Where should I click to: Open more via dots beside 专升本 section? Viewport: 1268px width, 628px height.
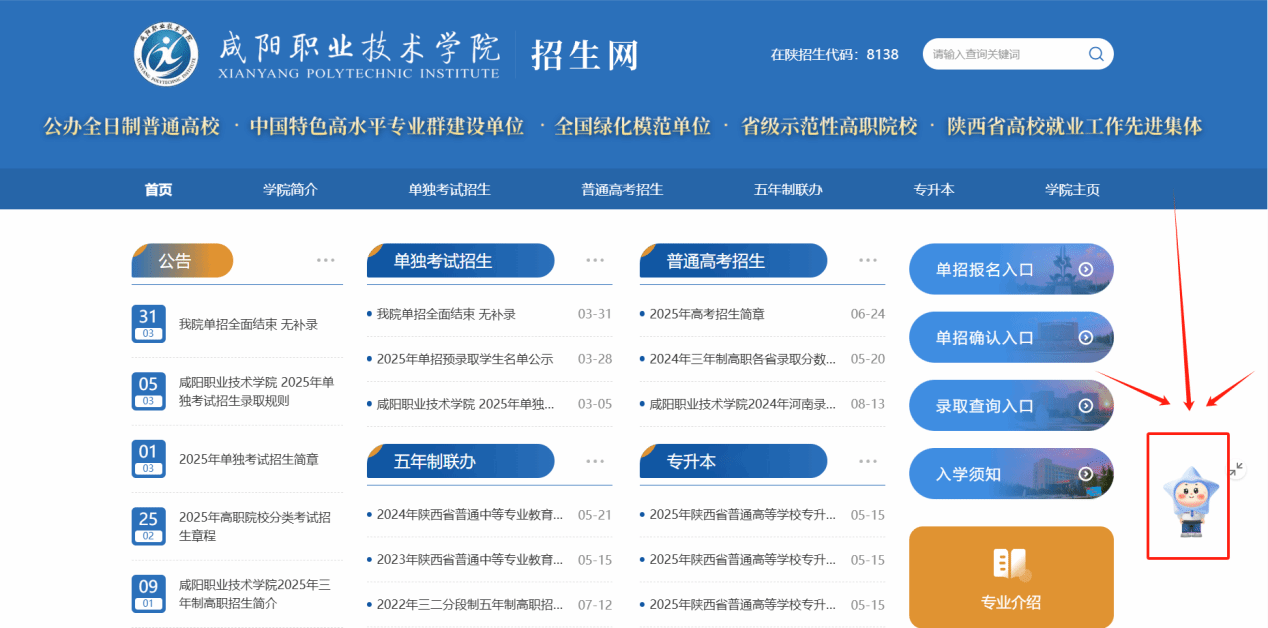[868, 461]
